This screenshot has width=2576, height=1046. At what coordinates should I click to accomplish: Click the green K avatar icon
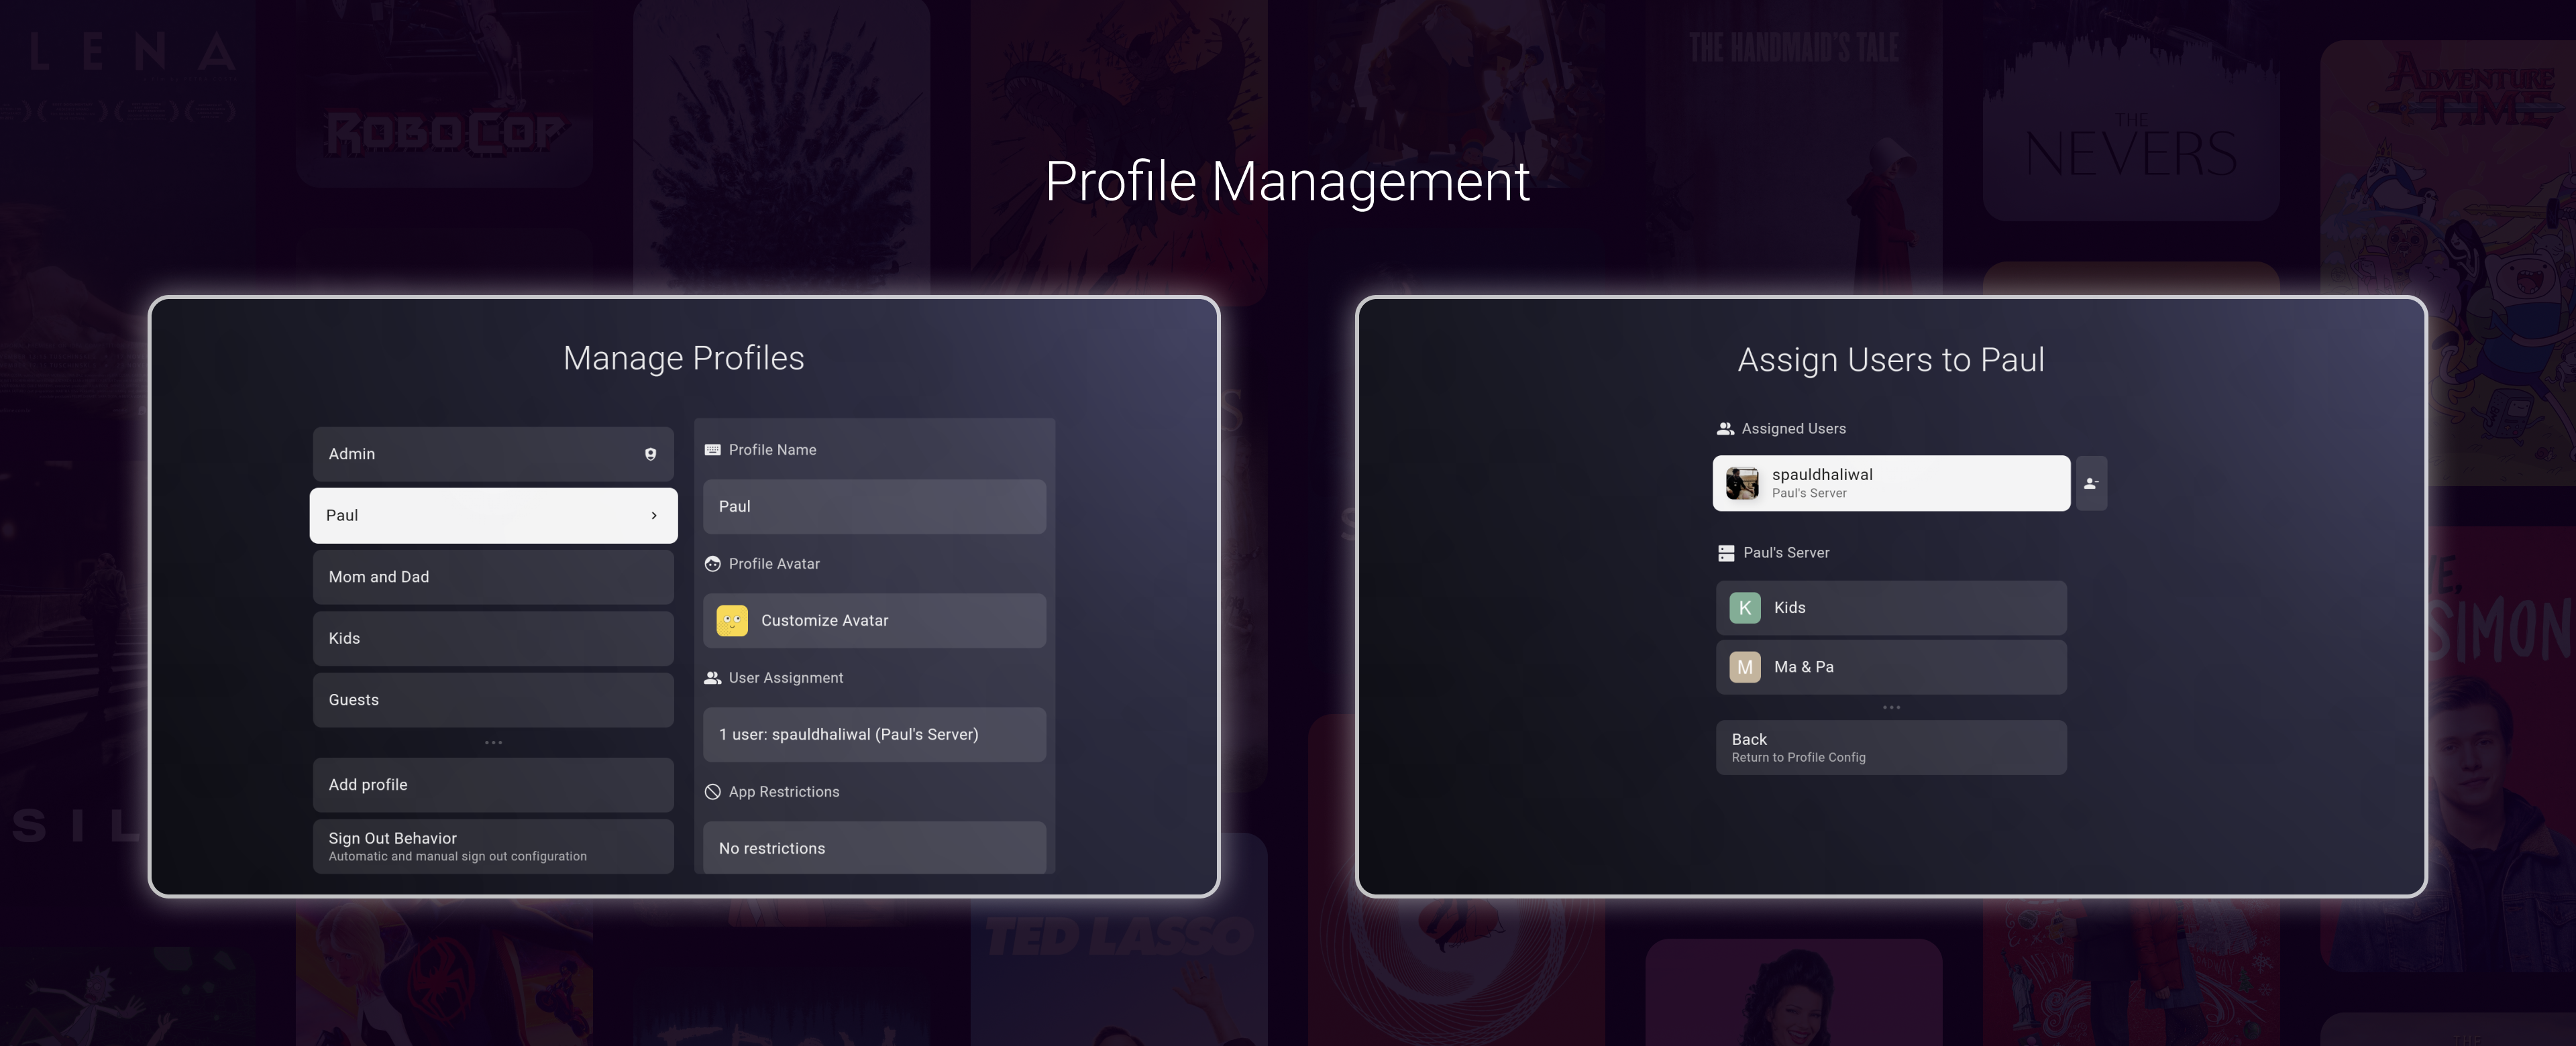click(x=1745, y=608)
